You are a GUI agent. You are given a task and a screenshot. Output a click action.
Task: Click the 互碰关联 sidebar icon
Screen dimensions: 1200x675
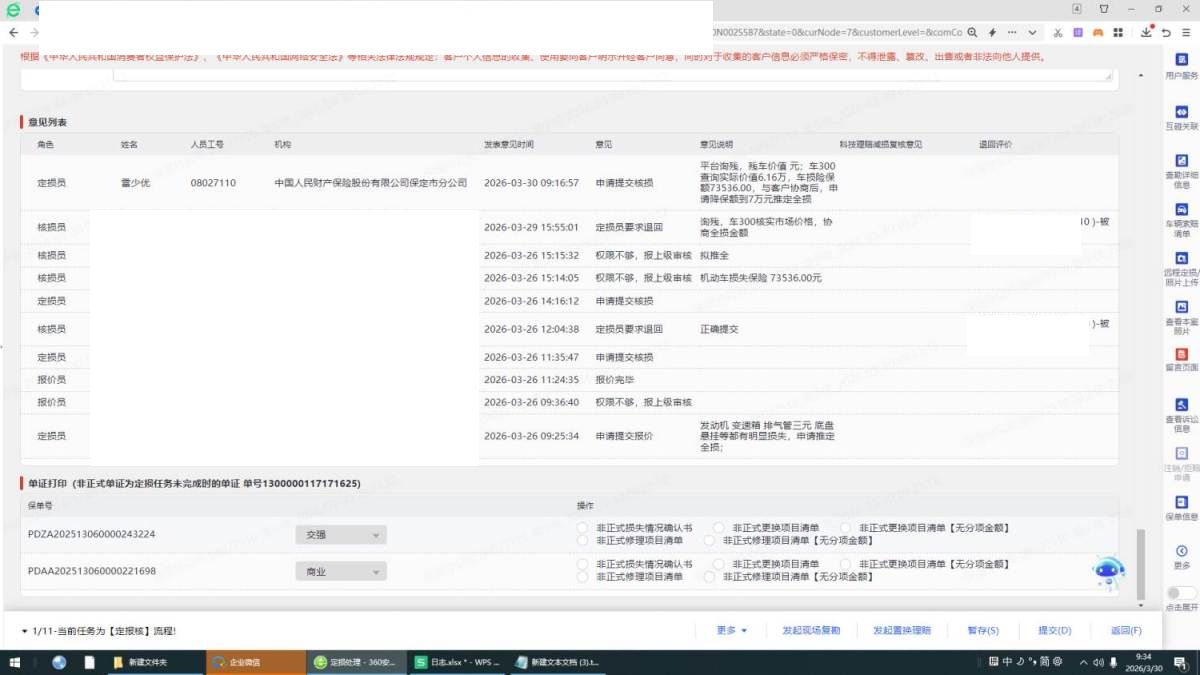pyautogui.click(x=1181, y=113)
